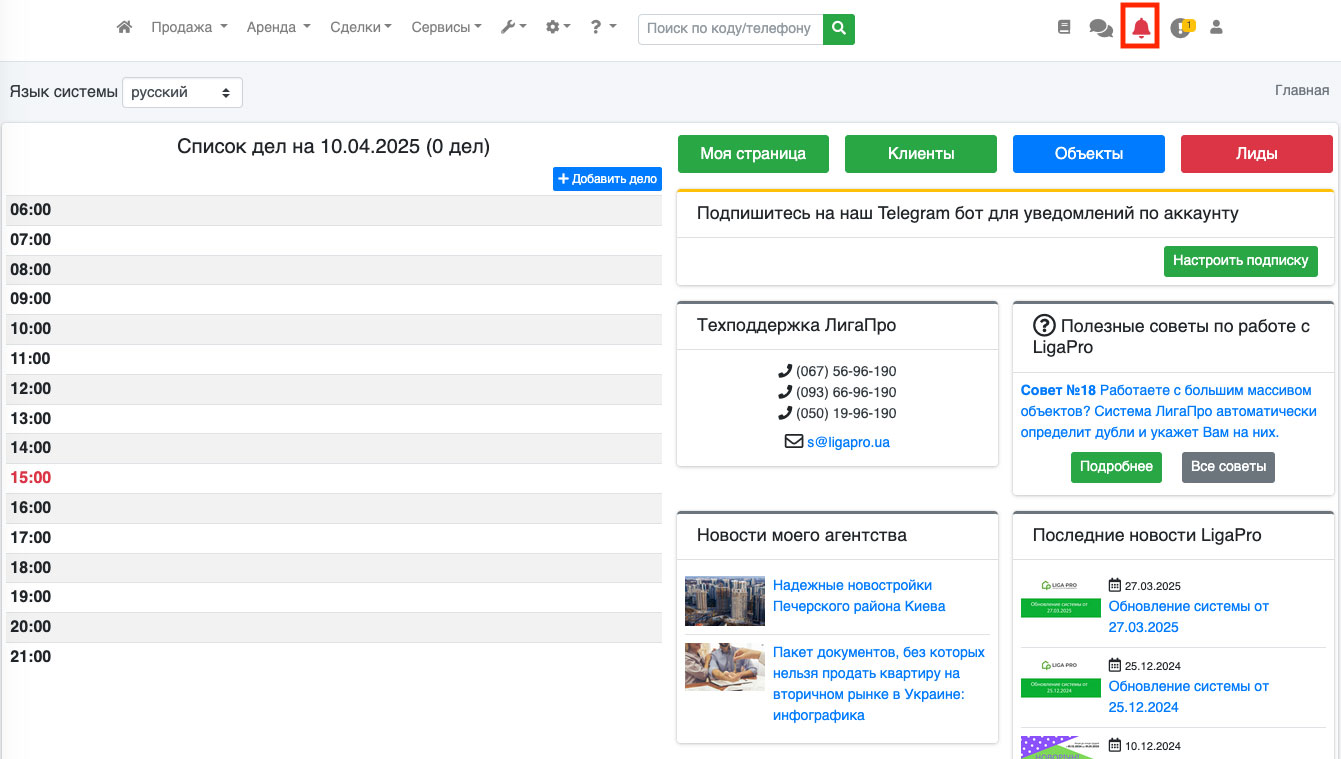Open the Аренда menu

278,28
